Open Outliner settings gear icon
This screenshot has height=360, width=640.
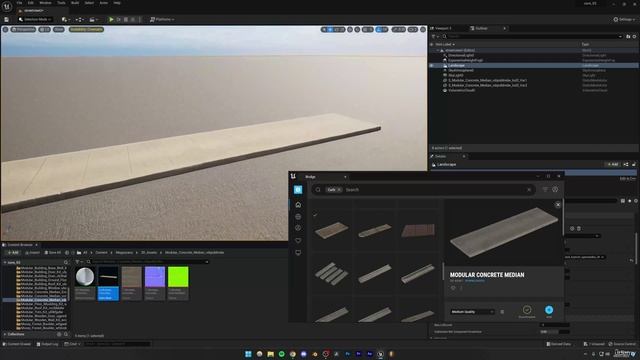pyautogui.click(x=634, y=36)
